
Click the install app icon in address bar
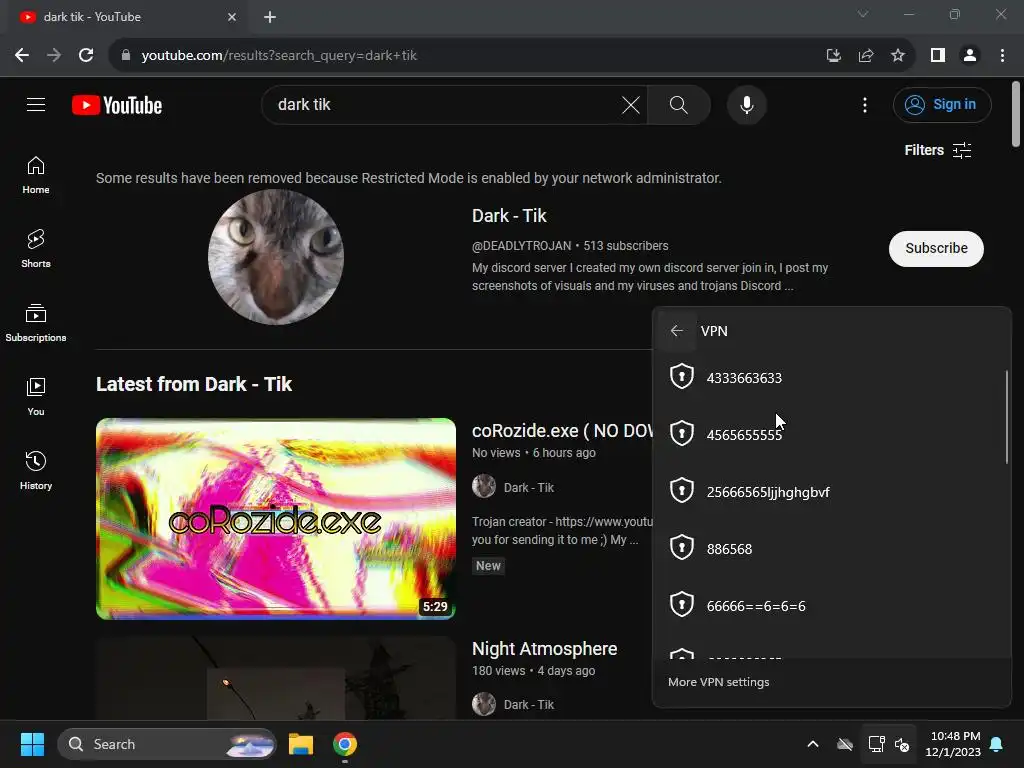pyautogui.click(x=833, y=56)
